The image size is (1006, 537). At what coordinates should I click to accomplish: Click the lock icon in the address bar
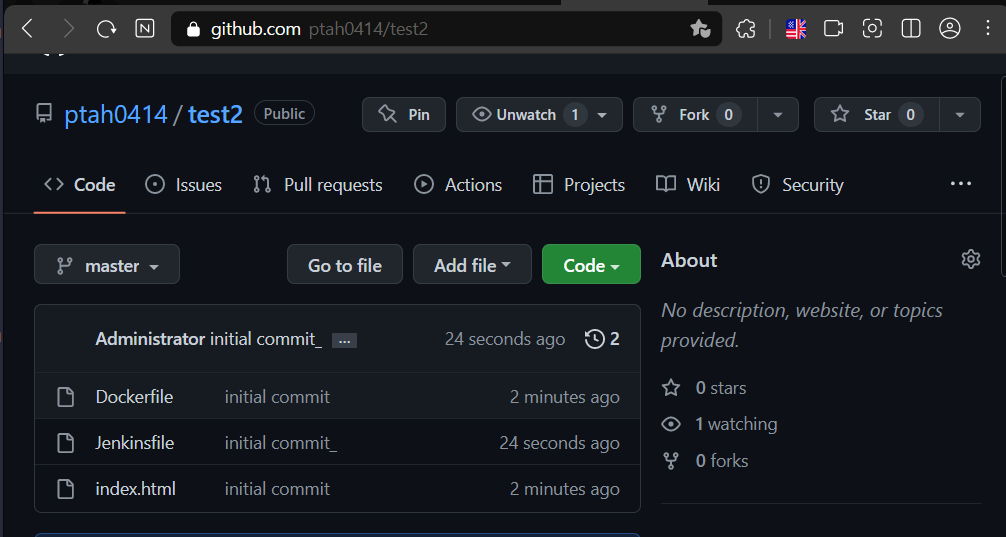tap(193, 29)
